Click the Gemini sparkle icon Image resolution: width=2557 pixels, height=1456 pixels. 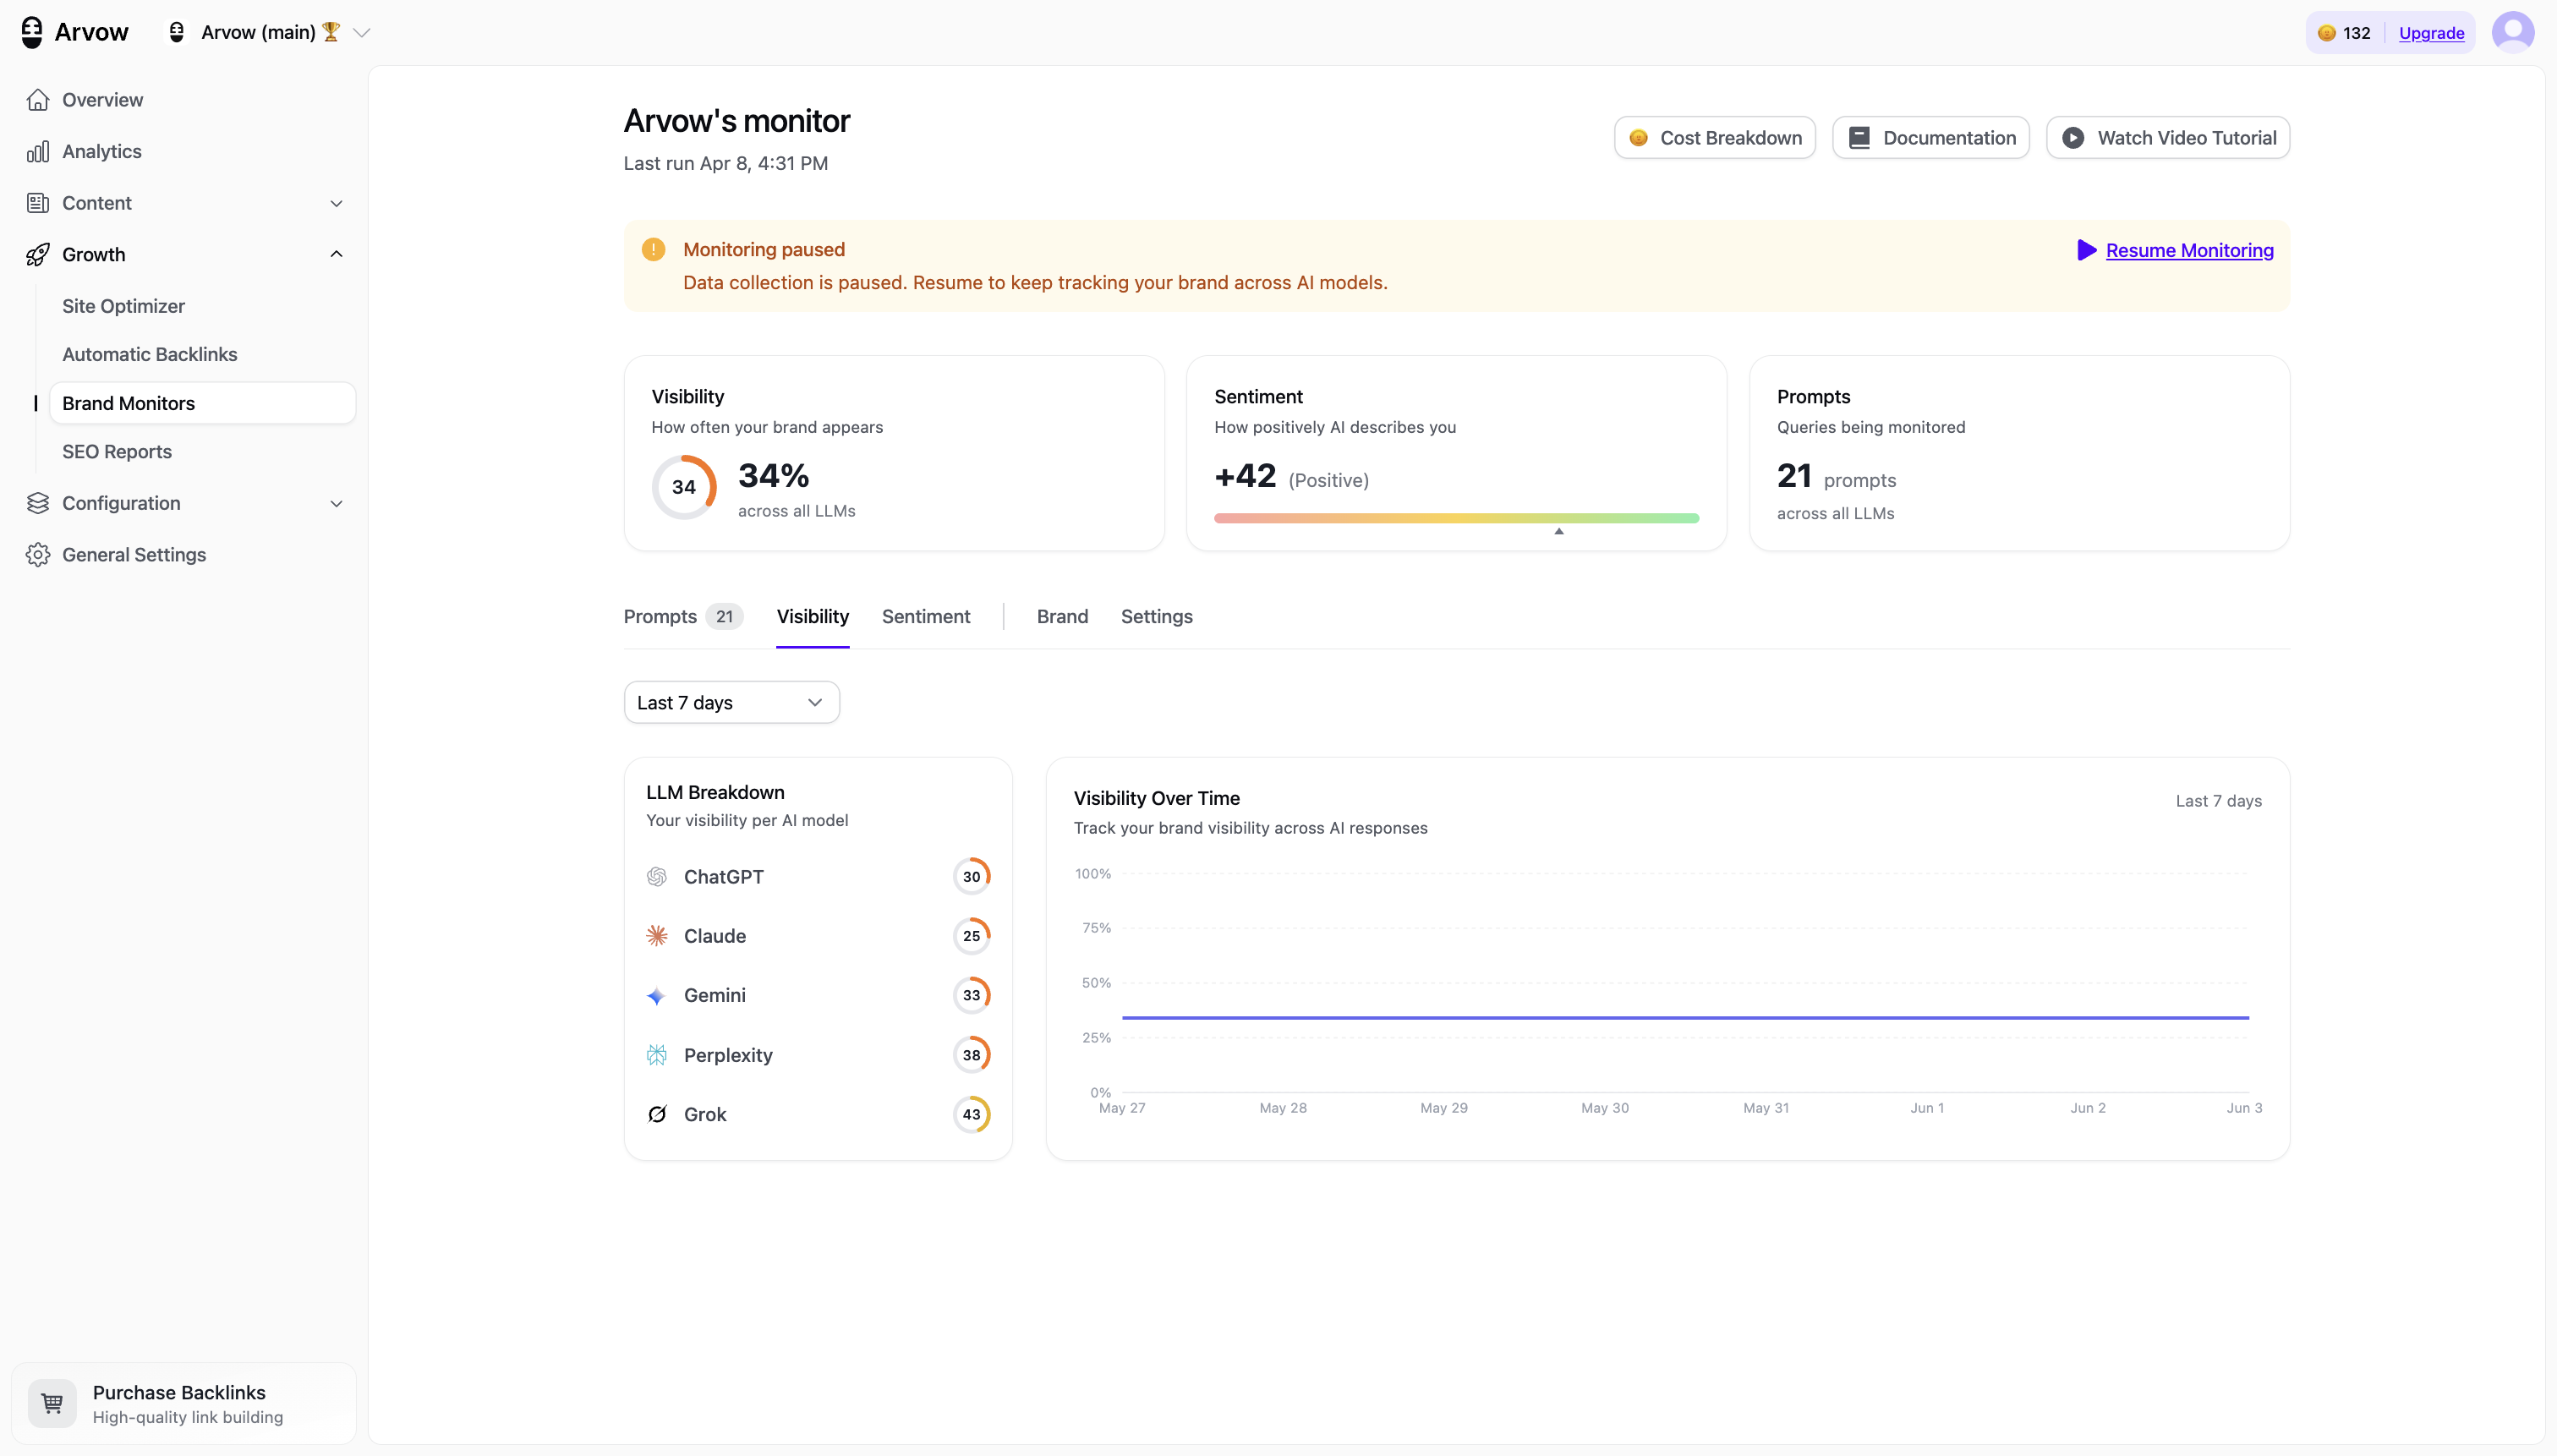pyautogui.click(x=657, y=996)
